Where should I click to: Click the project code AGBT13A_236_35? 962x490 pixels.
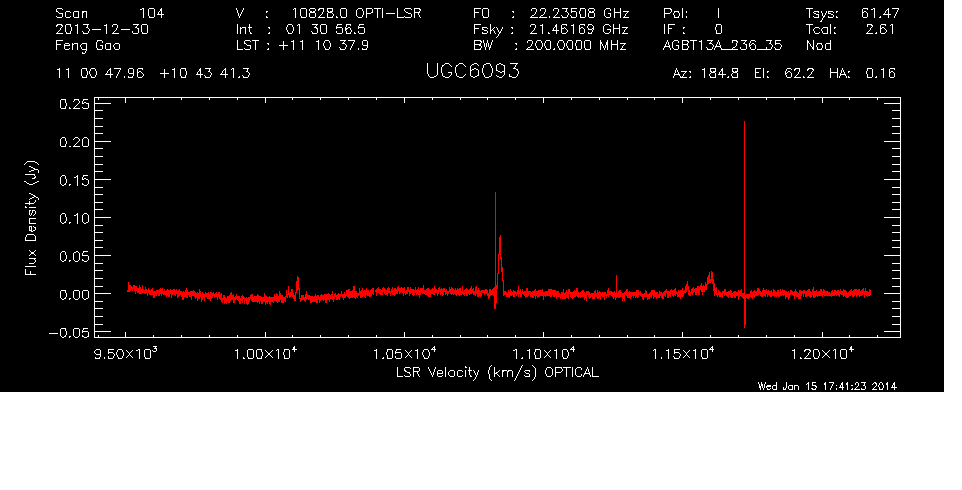723,46
